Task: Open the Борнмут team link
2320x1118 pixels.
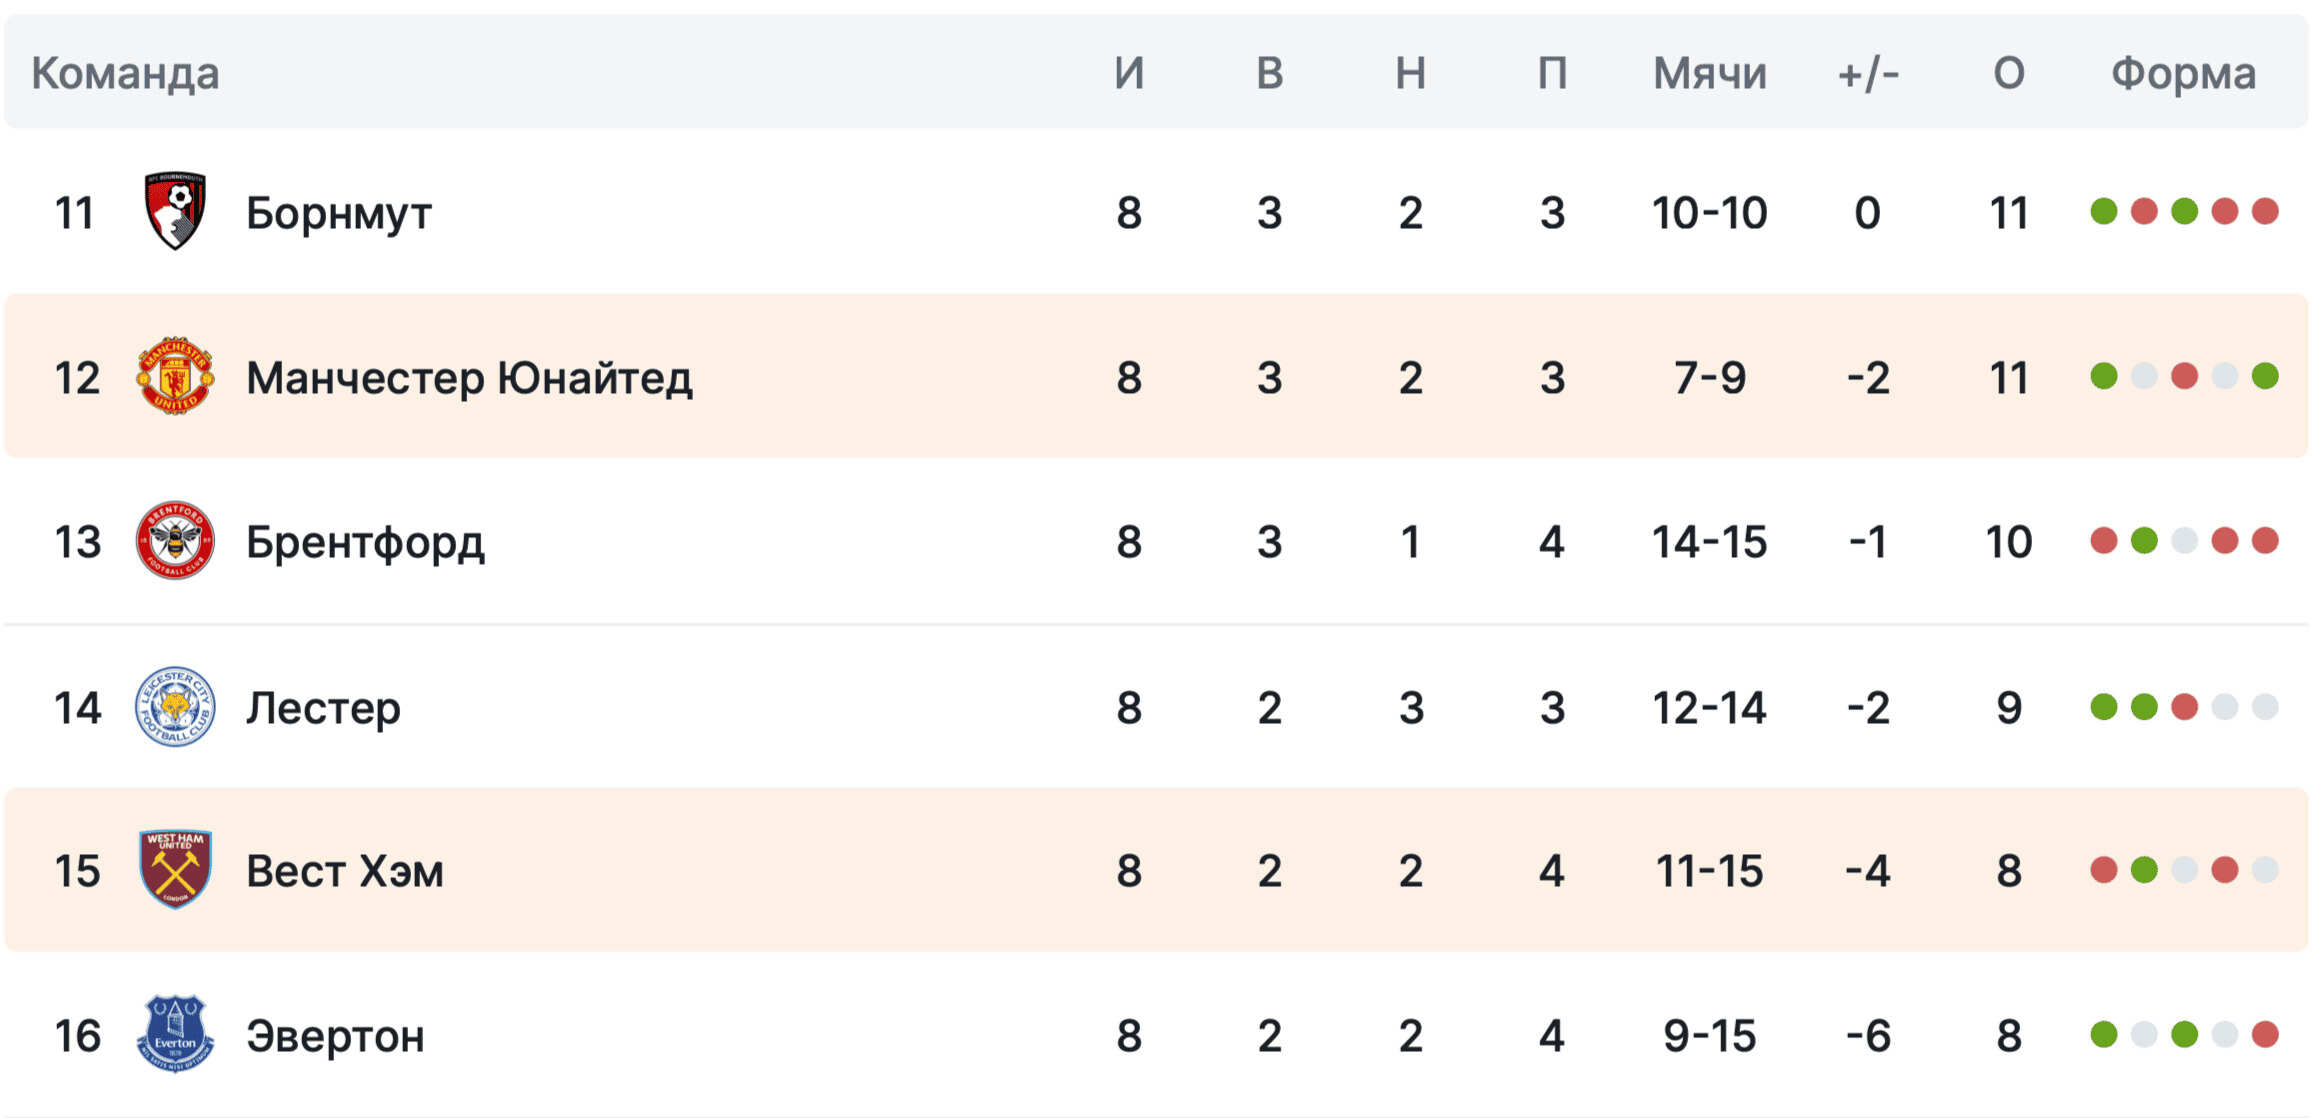Action: [x=338, y=213]
